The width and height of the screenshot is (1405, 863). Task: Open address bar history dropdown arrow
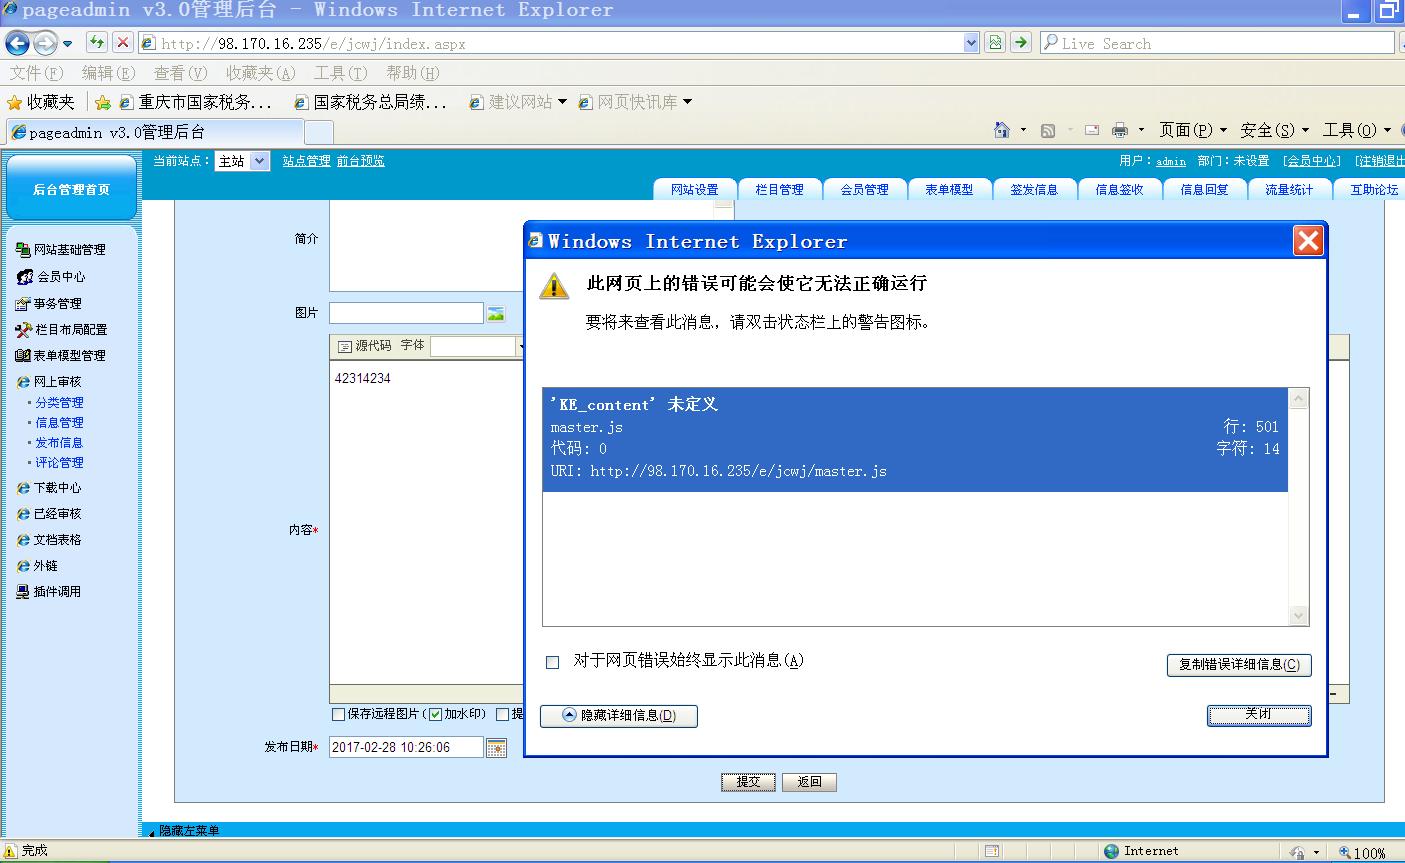point(971,43)
